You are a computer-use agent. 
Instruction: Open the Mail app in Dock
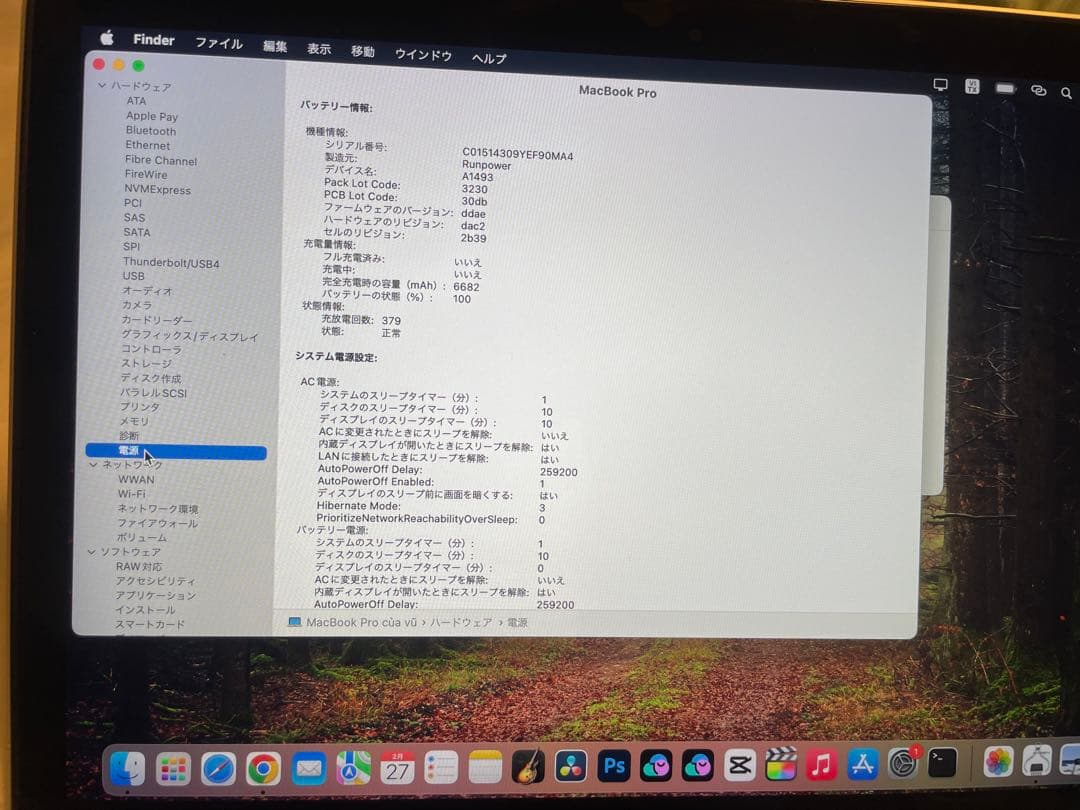[x=308, y=769]
